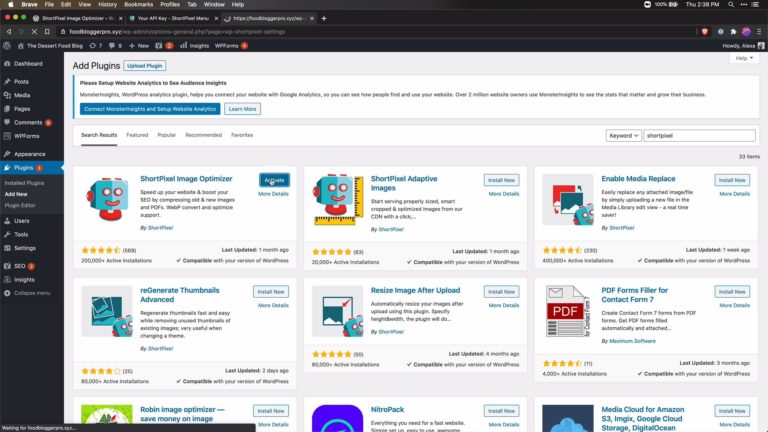Install reGenerate Thumbnails Advanced
Screen dimensions: 768x432
(271, 292)
